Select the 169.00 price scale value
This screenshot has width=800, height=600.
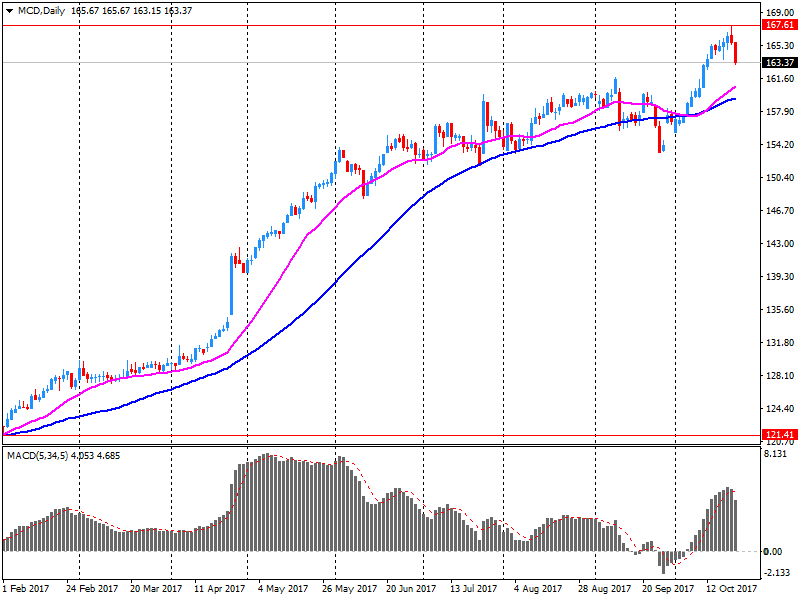pyautogui.click(x=780, y=12)
